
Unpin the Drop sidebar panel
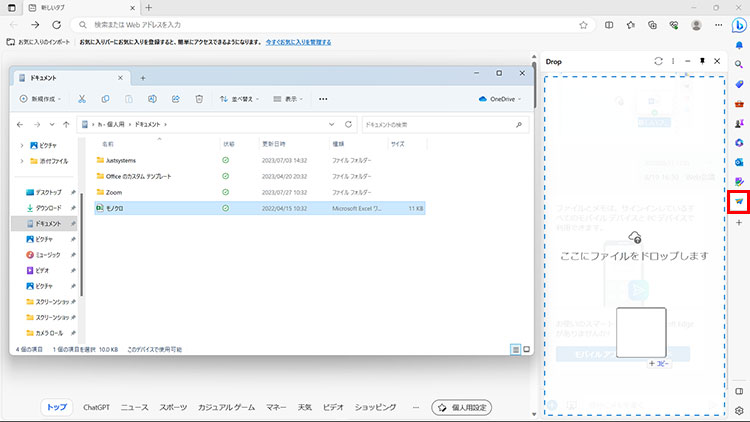(x=702, y=61)
